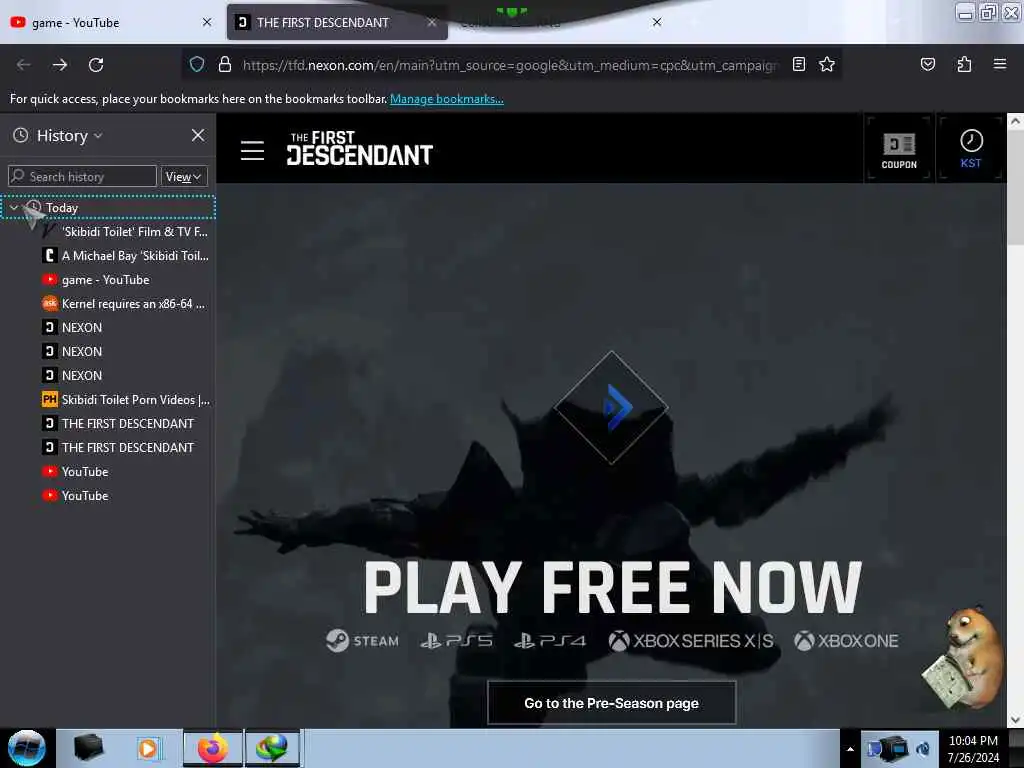Open the first NEXON history entry

coord(72,327)
